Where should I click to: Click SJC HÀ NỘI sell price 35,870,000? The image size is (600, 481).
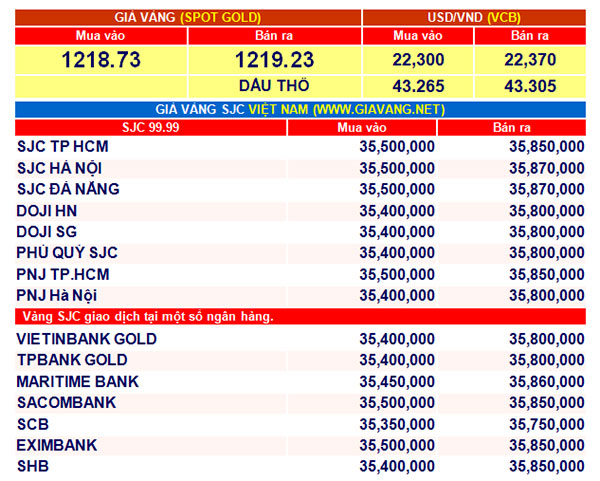pos(547,168)
